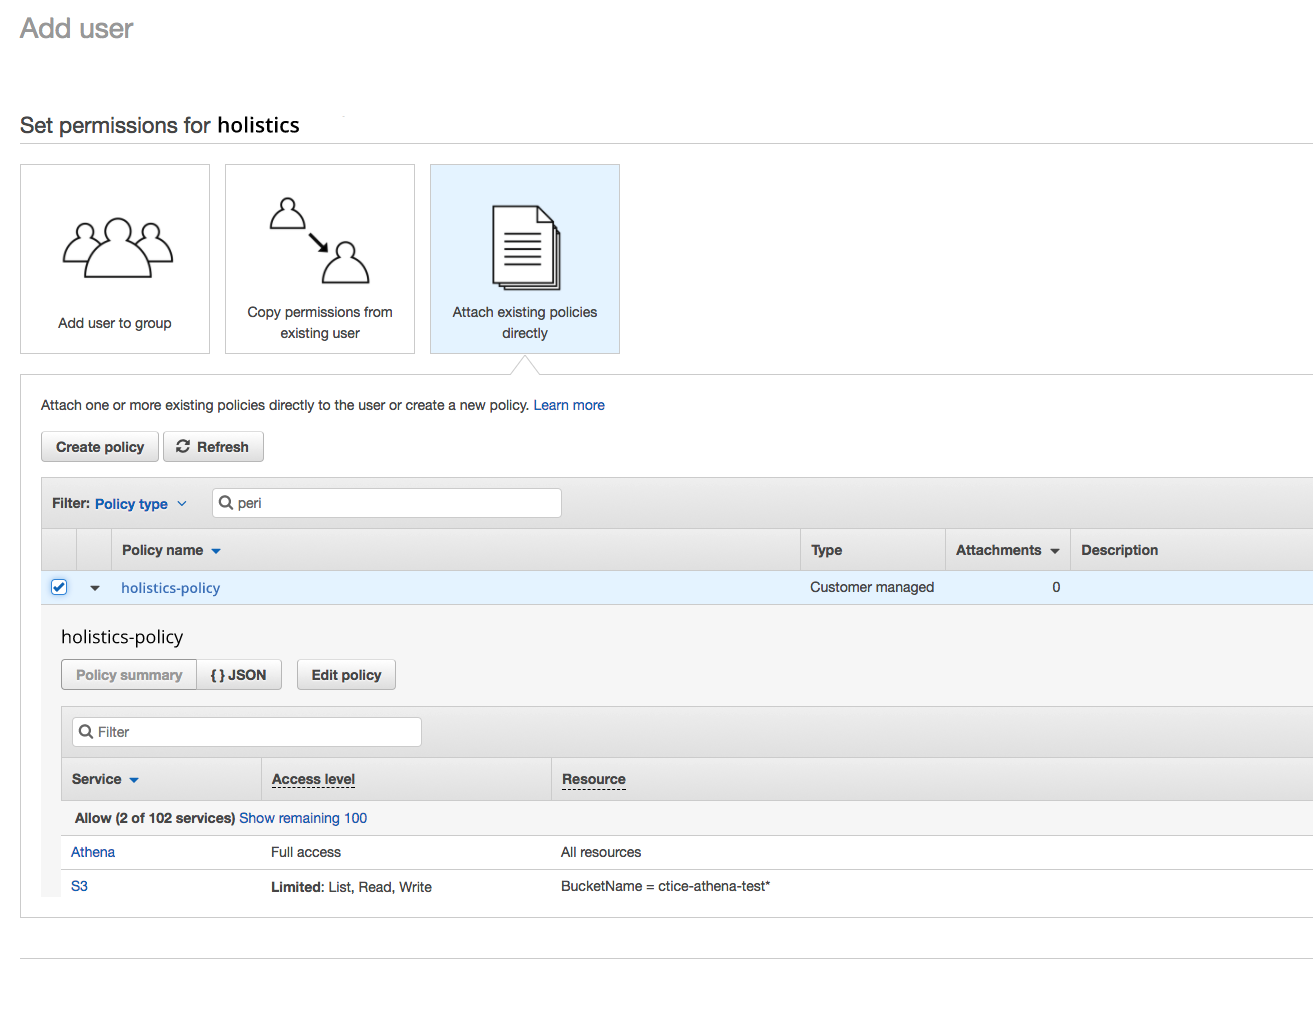Image resolution: width=1313 pixels, height=1023 pixels.
Task: Click the Customer managed type cell
Action: pos(872,587)
